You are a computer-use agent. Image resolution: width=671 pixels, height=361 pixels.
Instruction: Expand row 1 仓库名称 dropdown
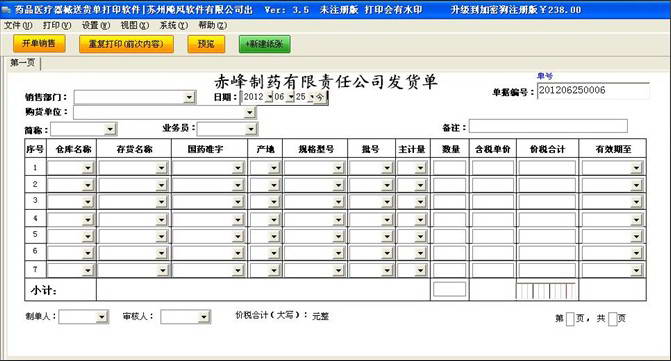pos(87,168)
